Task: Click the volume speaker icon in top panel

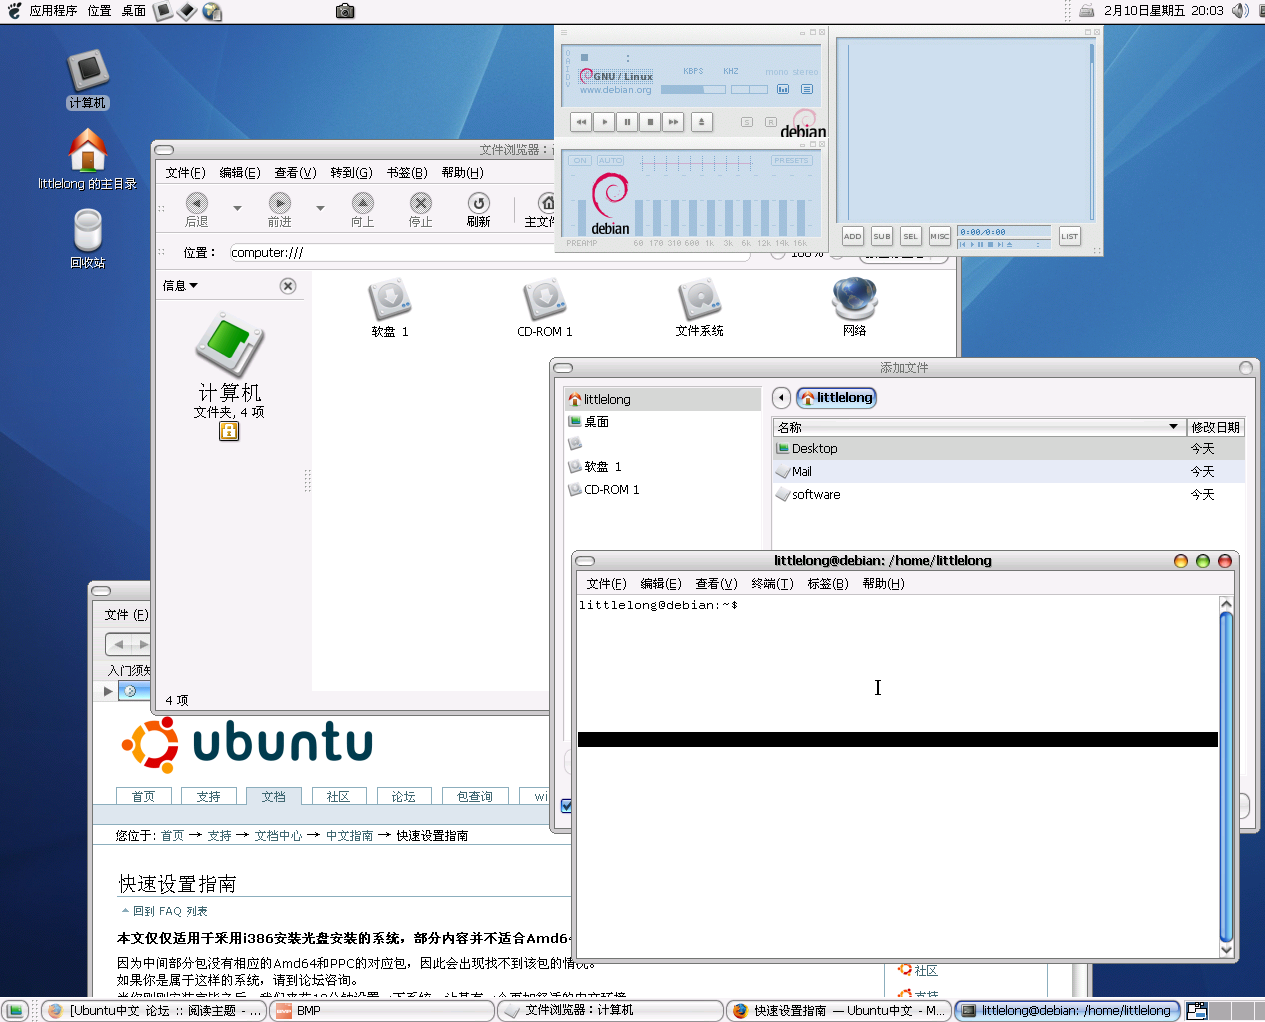Action: point(1240,10)
